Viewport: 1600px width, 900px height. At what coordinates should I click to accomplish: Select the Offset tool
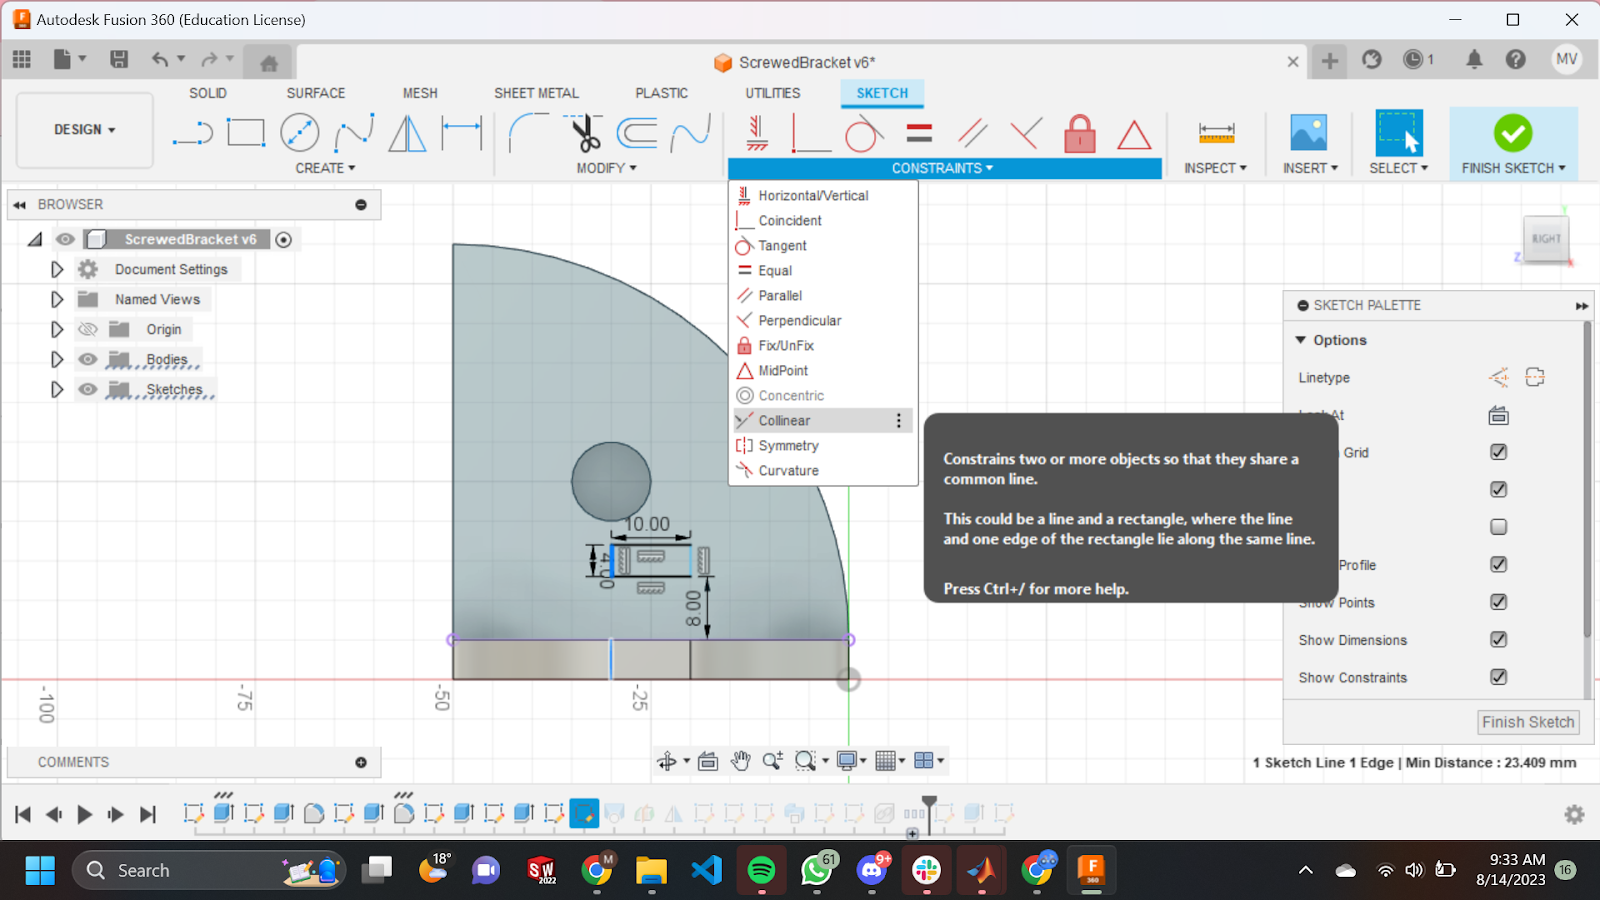(x=637, y=133)
